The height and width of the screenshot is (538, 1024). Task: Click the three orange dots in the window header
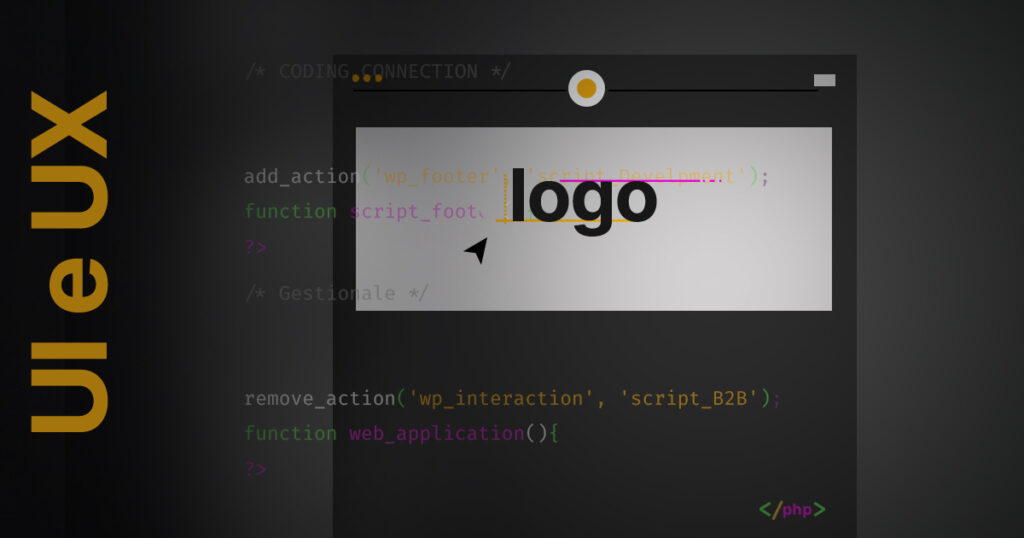coord(367,78)
